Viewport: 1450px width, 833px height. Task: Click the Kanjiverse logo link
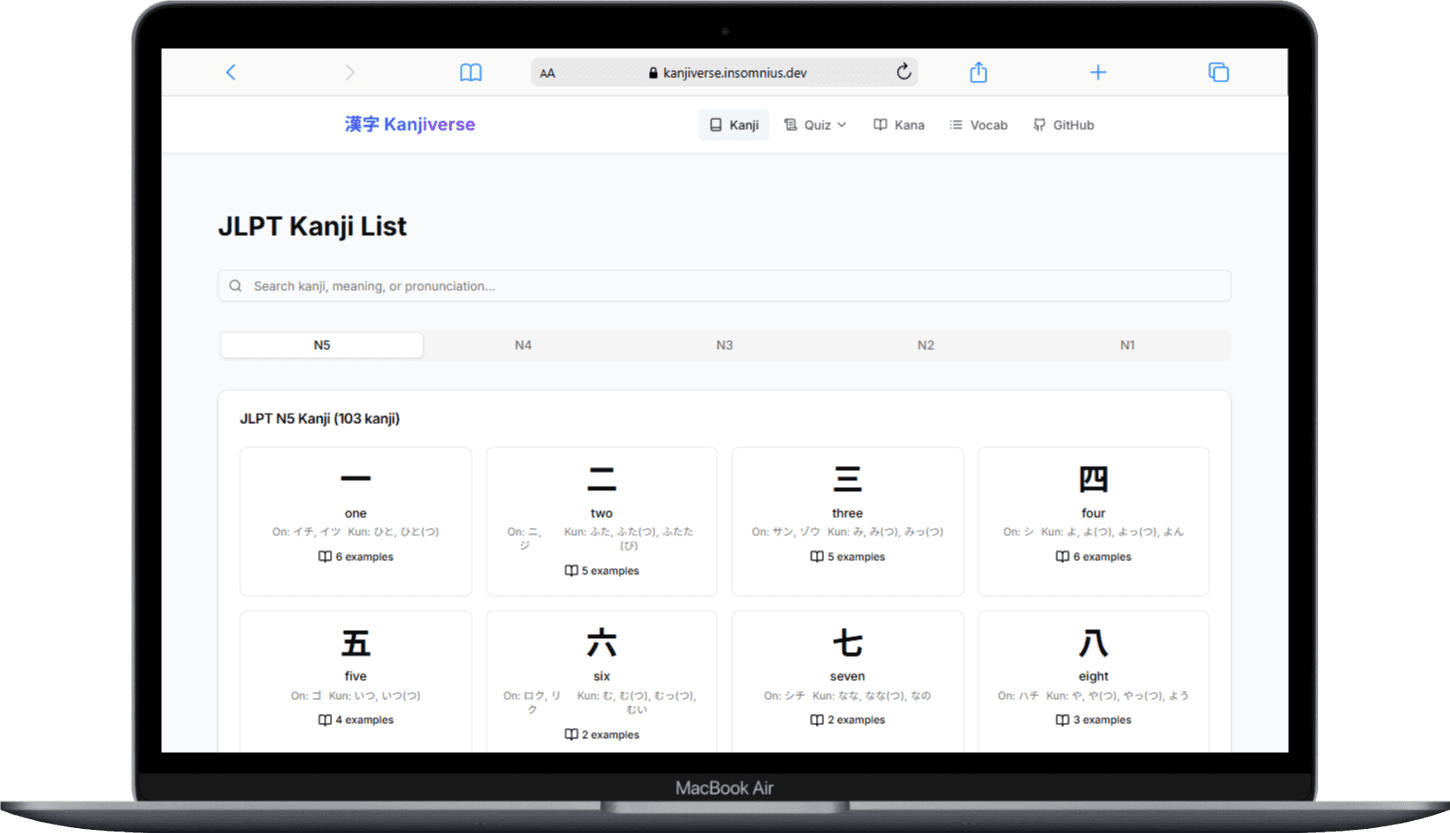point(410,125)
